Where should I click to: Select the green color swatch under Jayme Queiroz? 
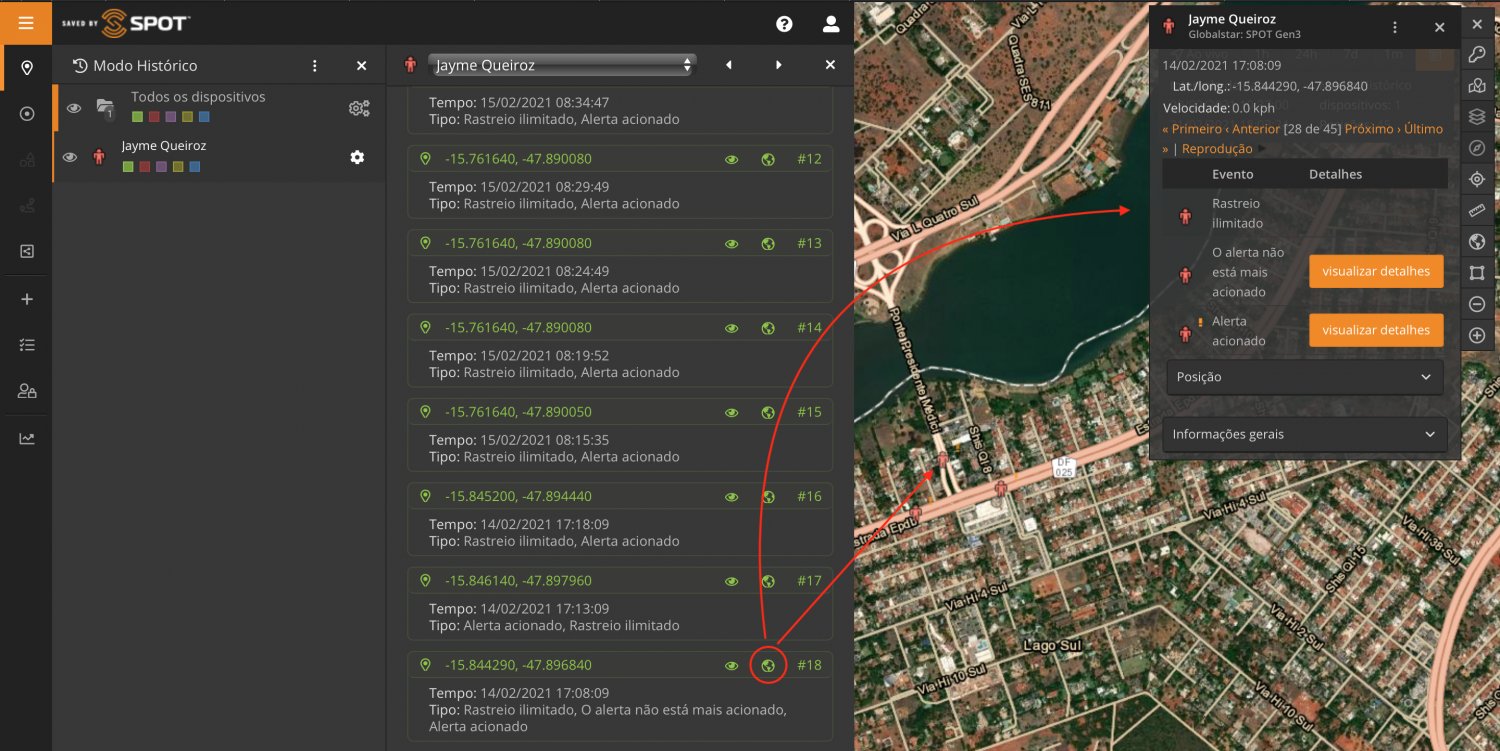pyautogui.click(x=128, y=166)
